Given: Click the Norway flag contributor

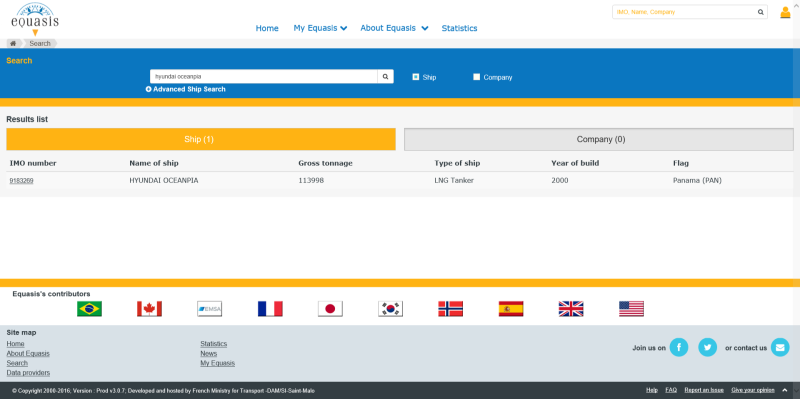Looking at the screenshot, I should 451,309.
